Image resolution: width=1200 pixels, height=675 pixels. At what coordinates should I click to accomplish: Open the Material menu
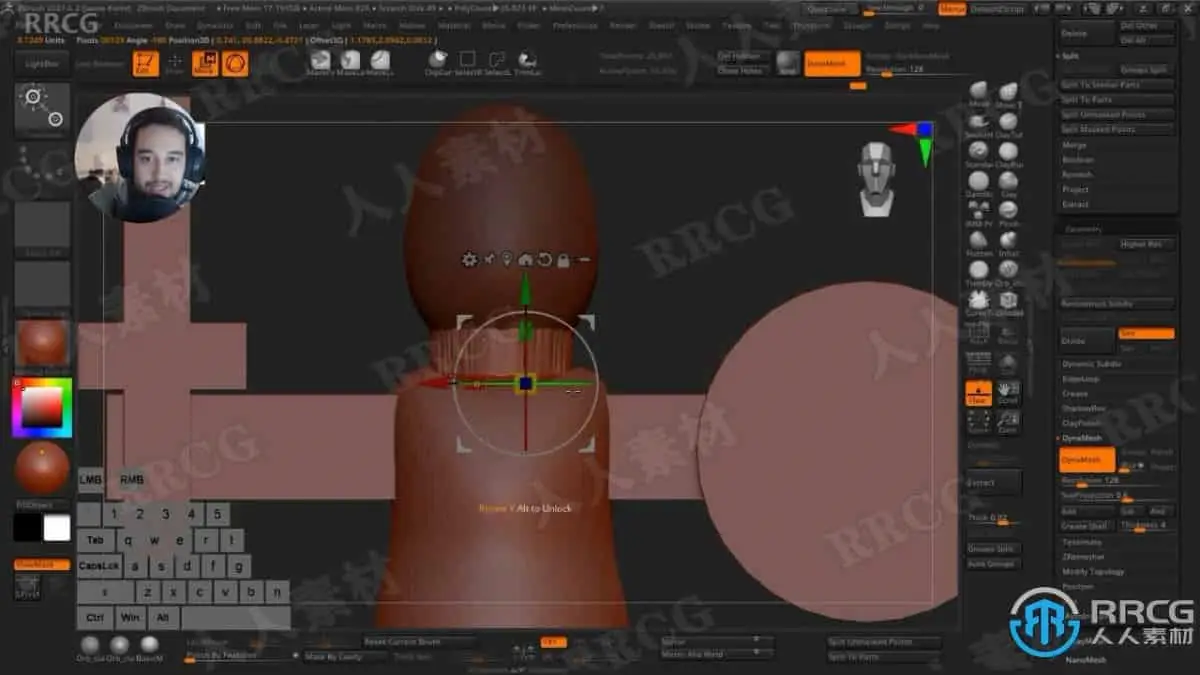pyautogui.click(x=455, y=25)
